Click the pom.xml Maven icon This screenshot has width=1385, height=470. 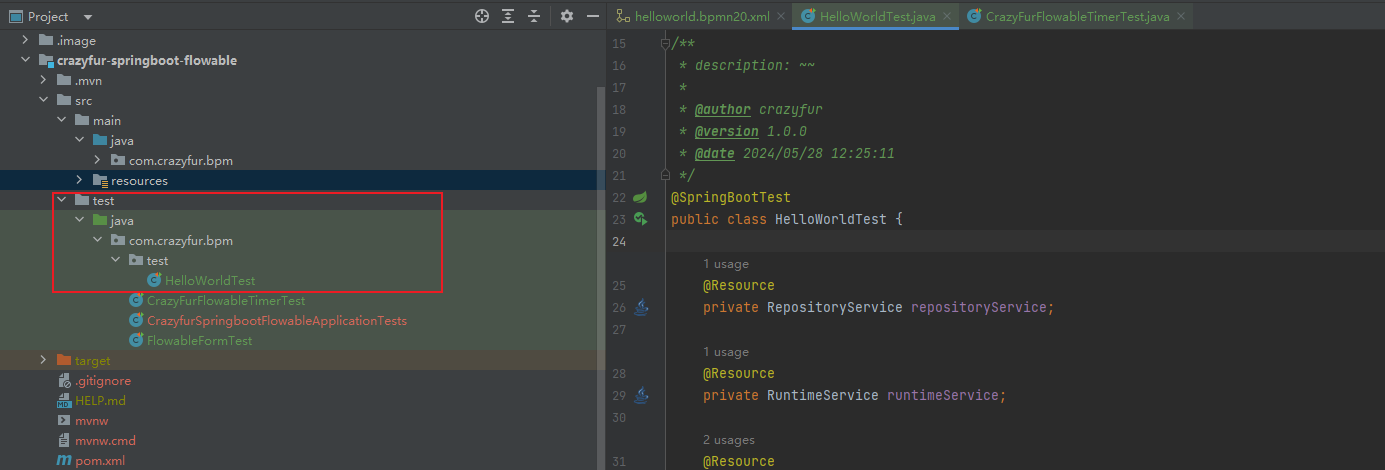coord(64,460)
